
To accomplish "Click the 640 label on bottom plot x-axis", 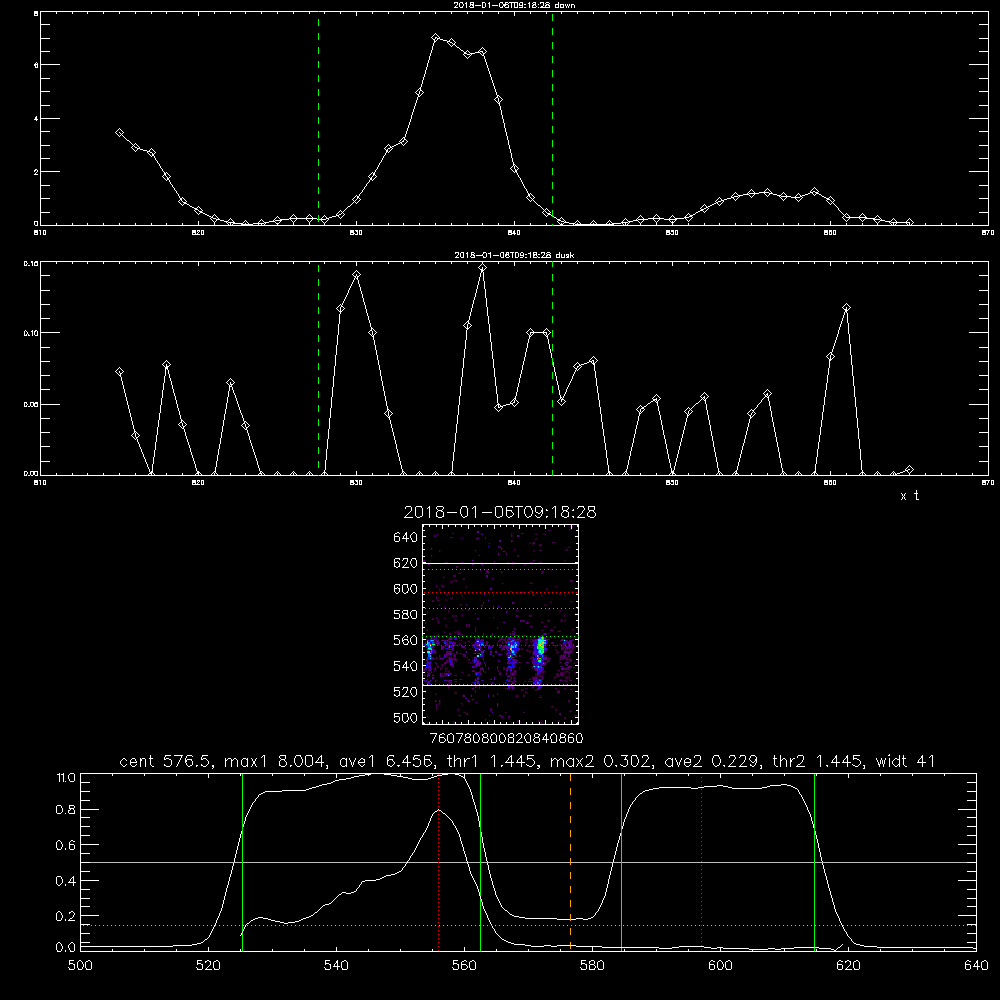I will point(976,965).
